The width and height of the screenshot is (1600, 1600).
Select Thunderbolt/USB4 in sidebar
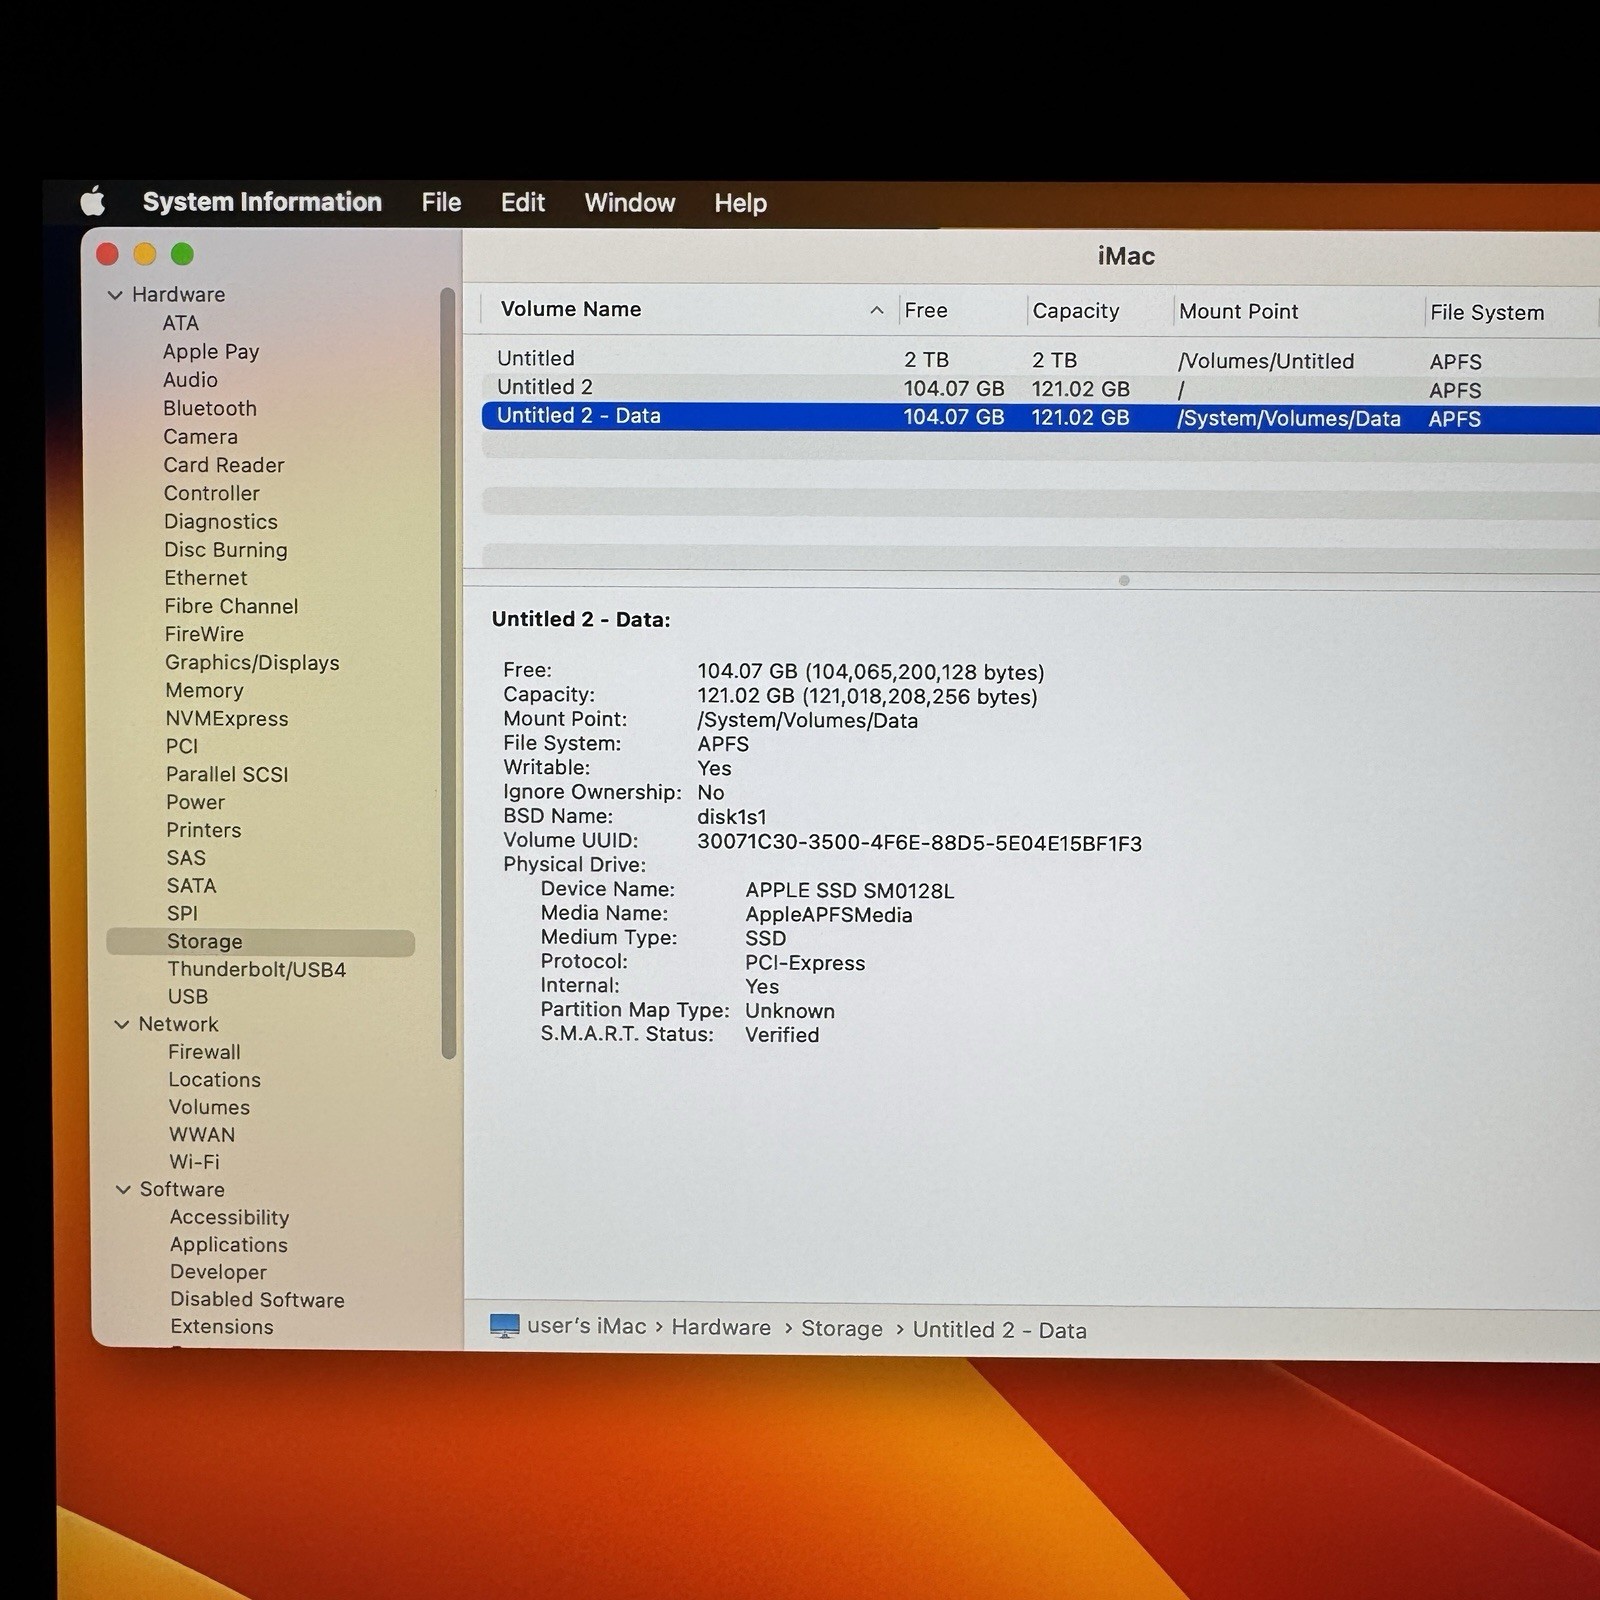click(x=256, y=969)
